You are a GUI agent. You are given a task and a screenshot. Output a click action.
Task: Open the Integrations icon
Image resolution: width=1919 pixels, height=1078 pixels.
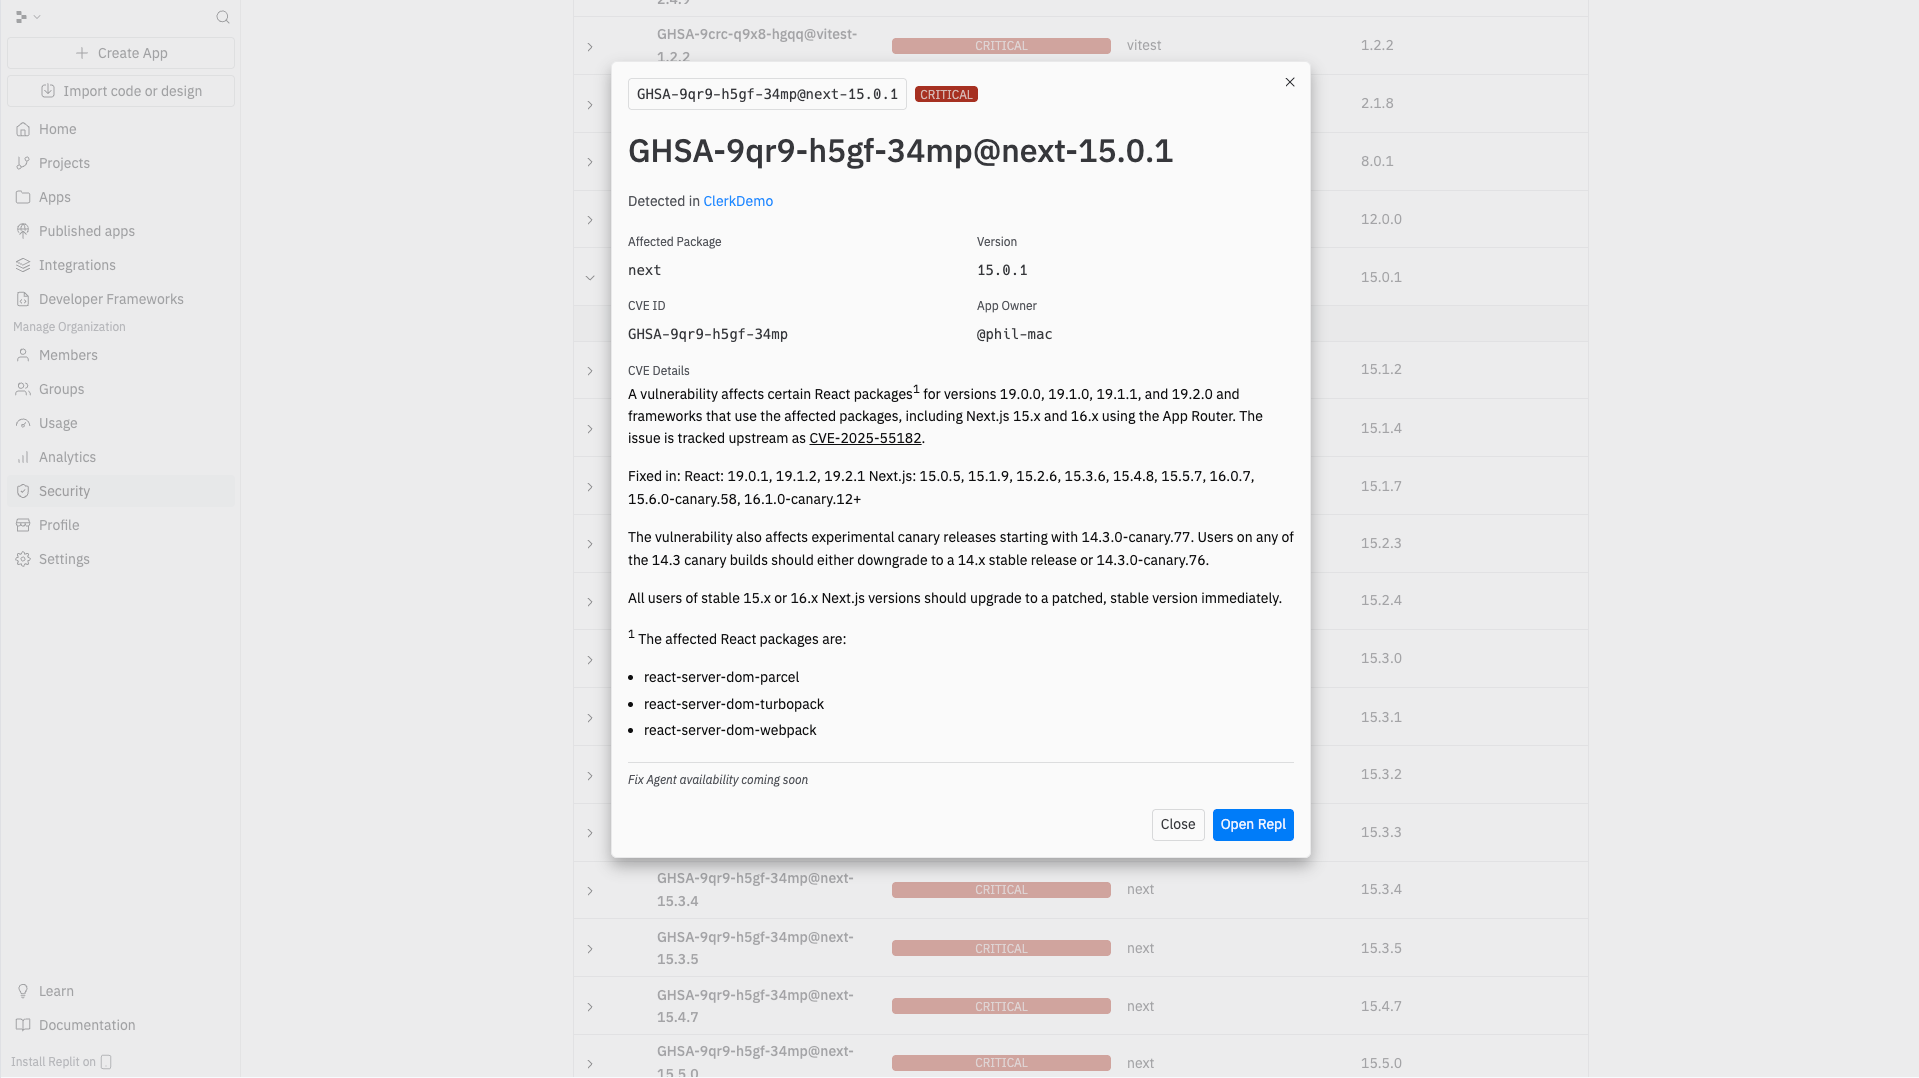[23, 265]
